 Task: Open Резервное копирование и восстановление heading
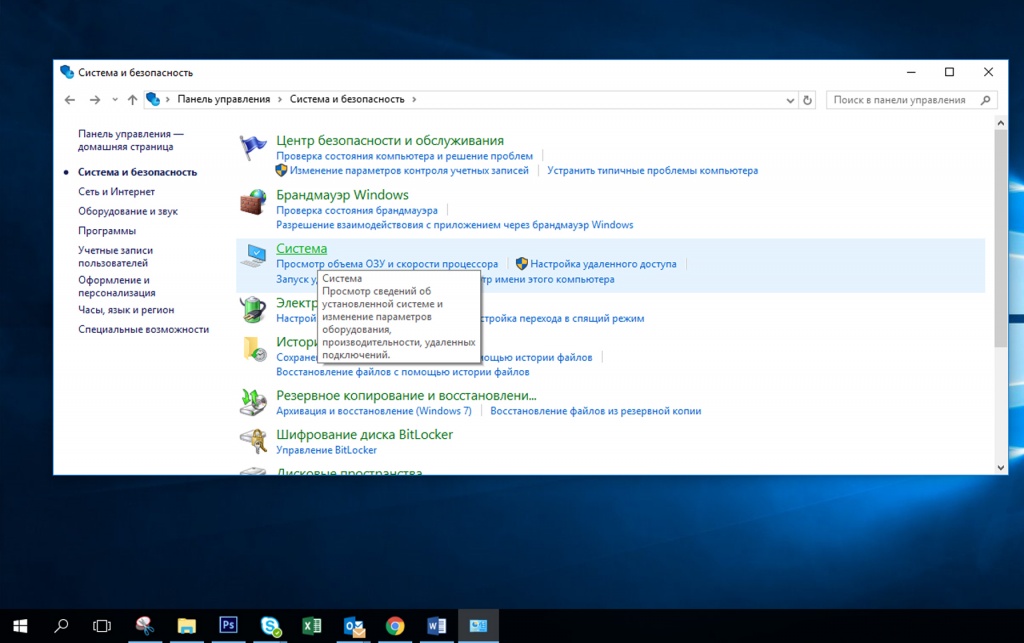point(406,396)
